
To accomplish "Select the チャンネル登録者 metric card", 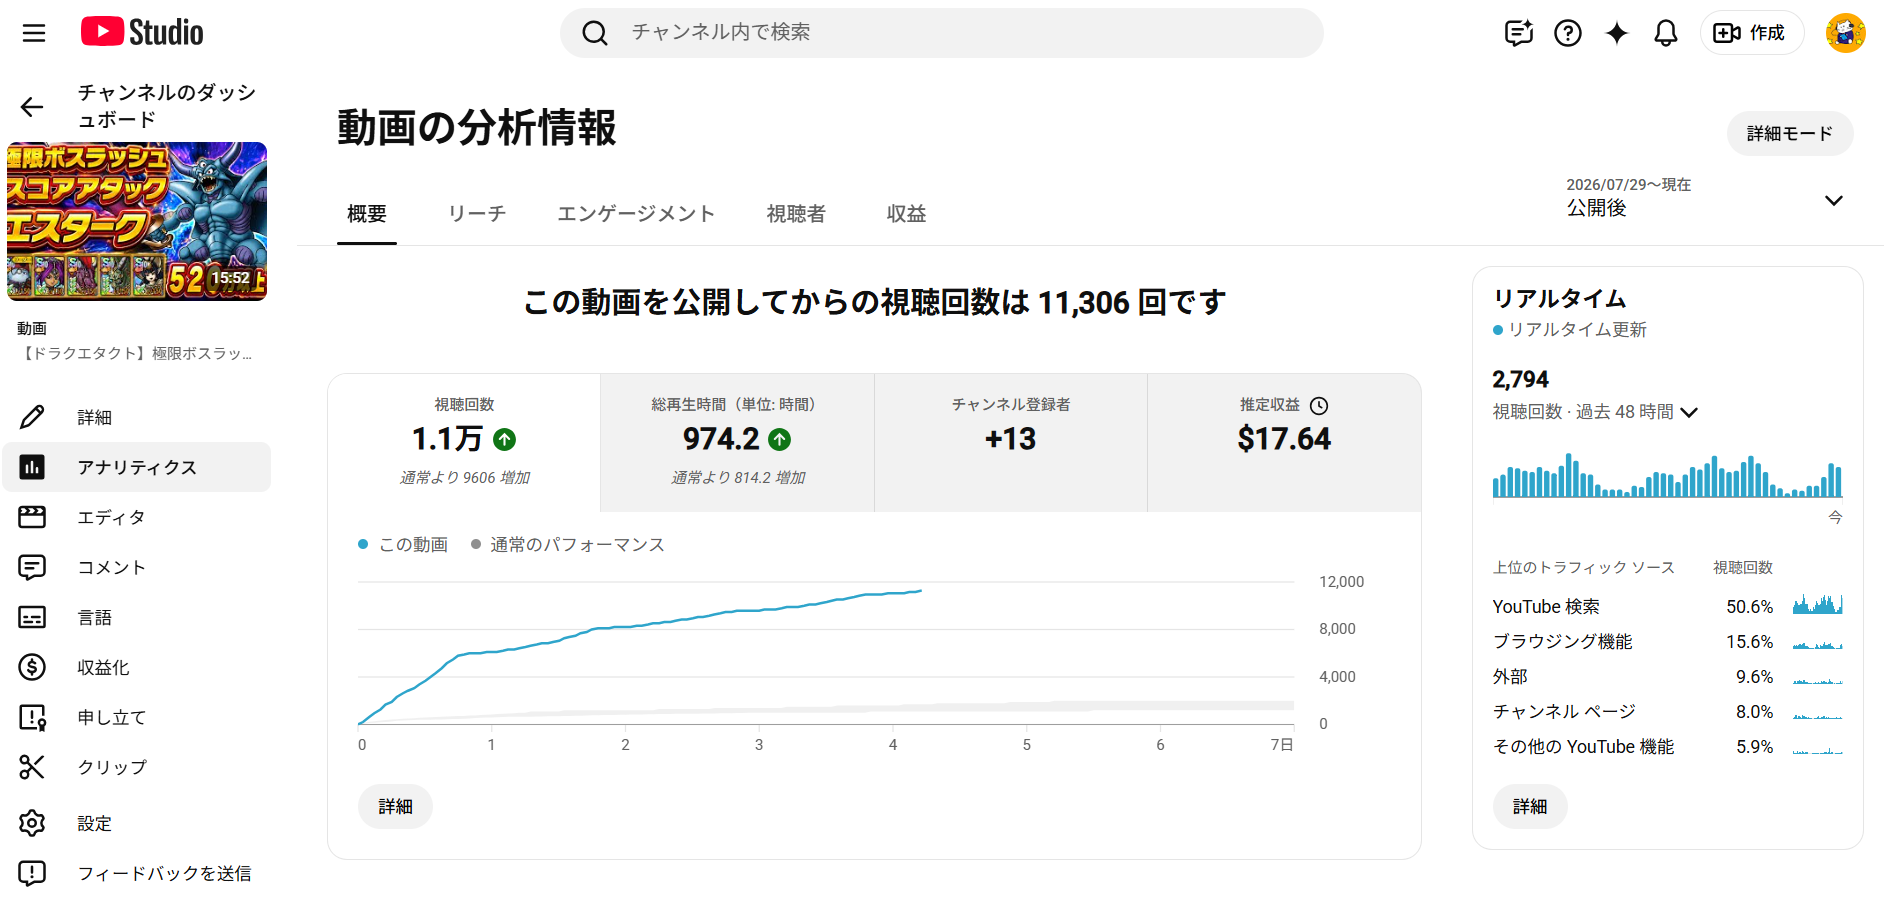I will [1011, 443].
